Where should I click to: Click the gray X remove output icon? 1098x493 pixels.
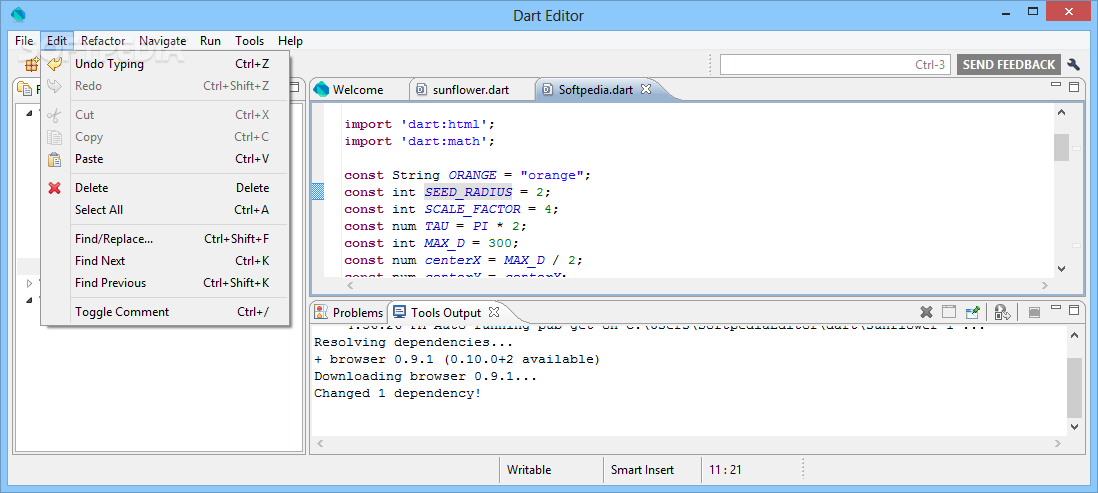pyautogui.click(x=926, y=312)
